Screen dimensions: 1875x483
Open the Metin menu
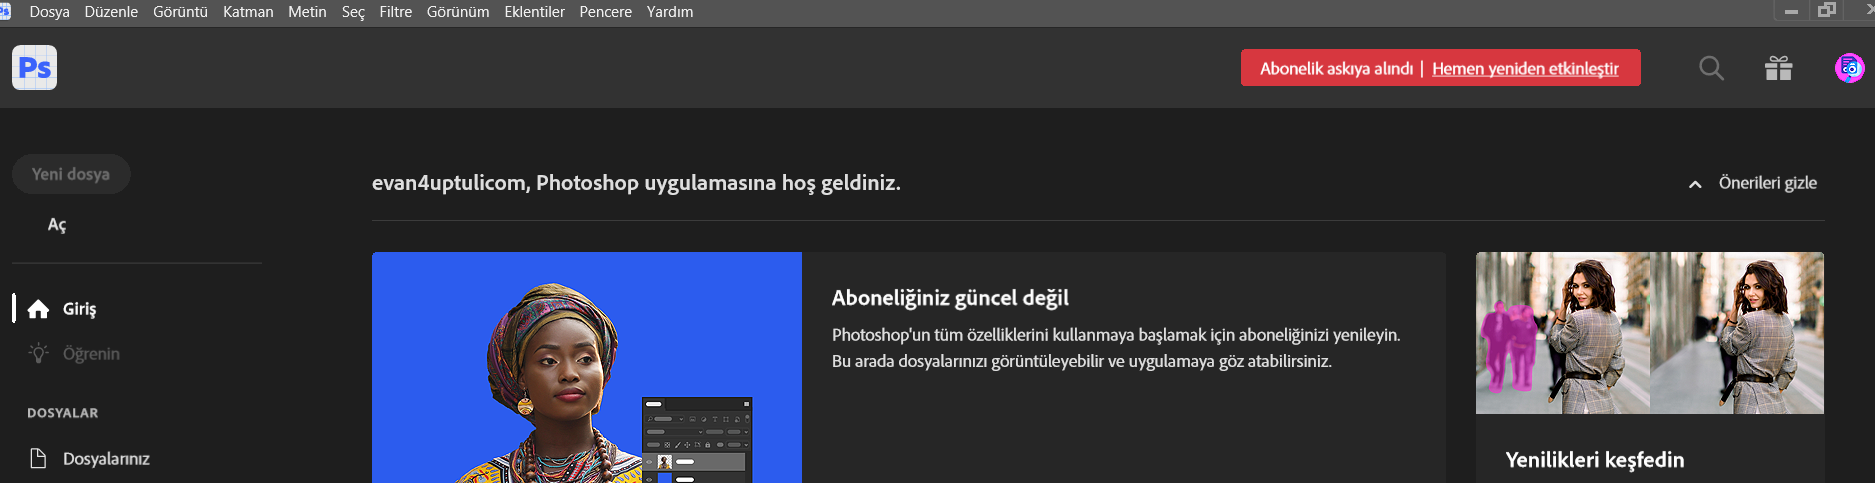tap(307, 12)
